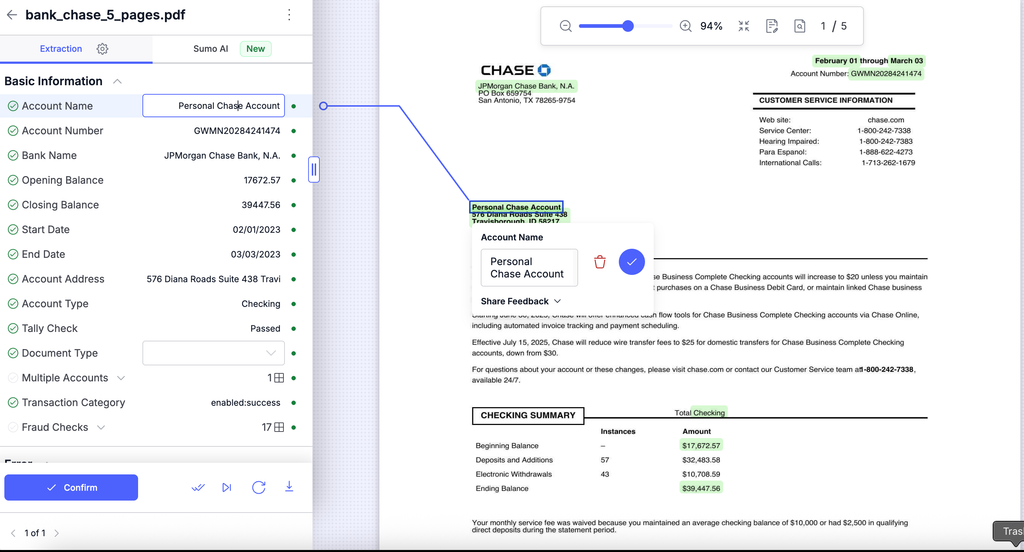
Task: Select the Bank Name value JPMorgan Chase Bank, N.A.
Action: tap(222, 155)
